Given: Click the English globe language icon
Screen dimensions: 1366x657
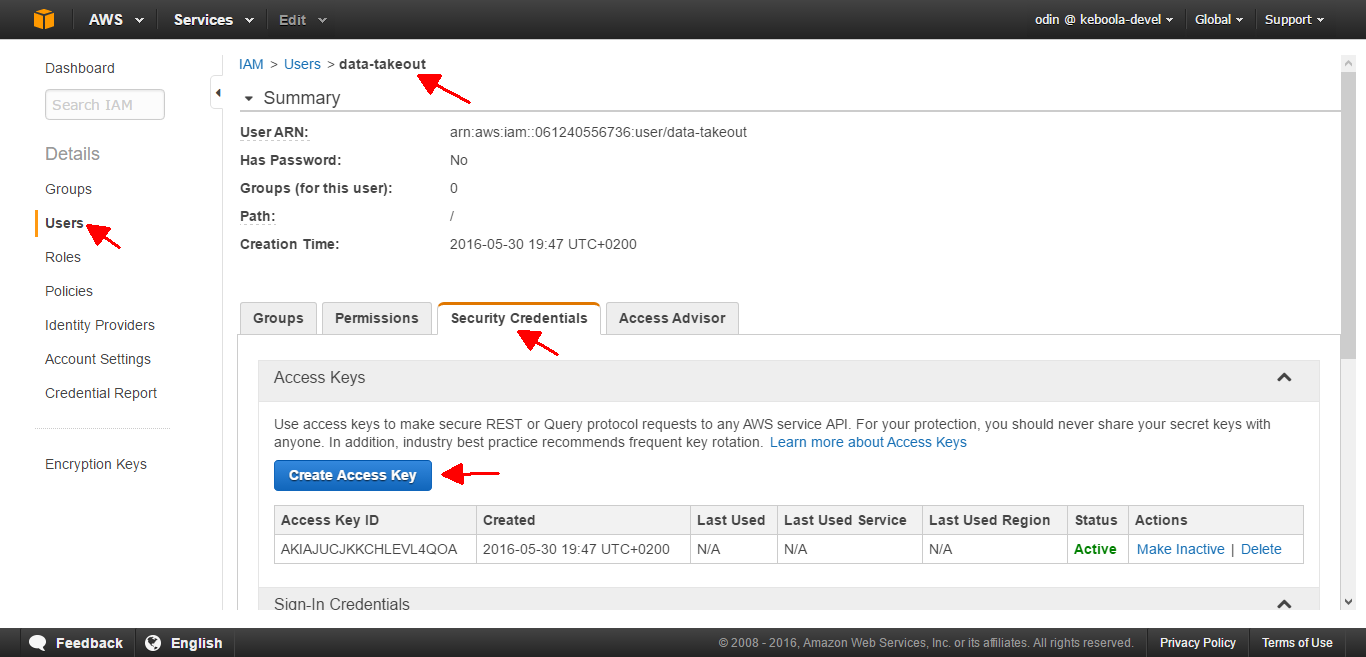Looking at the screenshot, I should coord(154,643).
